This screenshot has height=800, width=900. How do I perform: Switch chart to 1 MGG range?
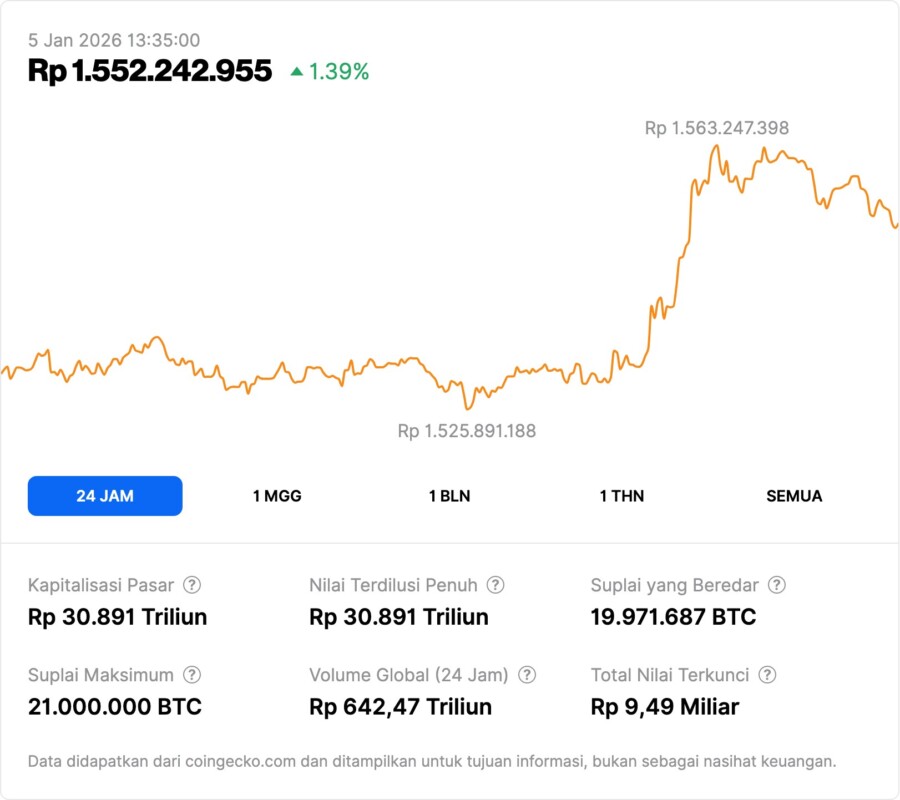(277, 496)
